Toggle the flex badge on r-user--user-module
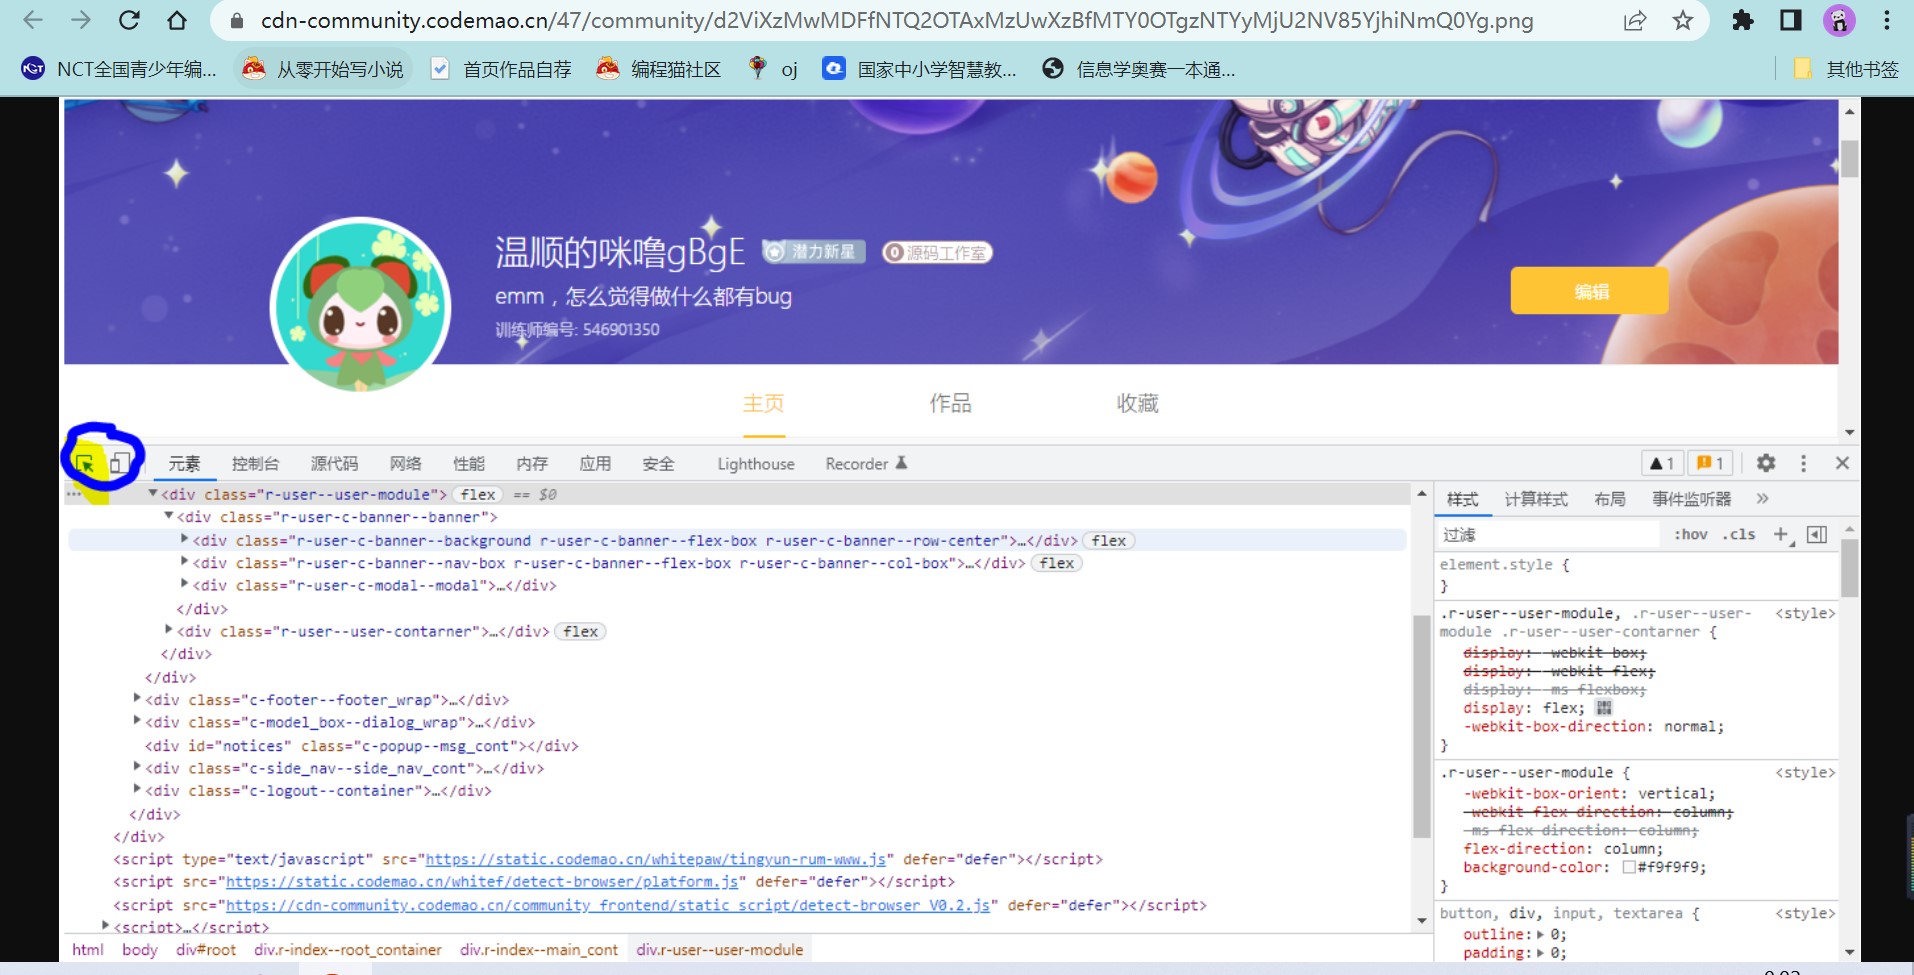The height and width of the screenshot is (975, 1914). point(478,495)
